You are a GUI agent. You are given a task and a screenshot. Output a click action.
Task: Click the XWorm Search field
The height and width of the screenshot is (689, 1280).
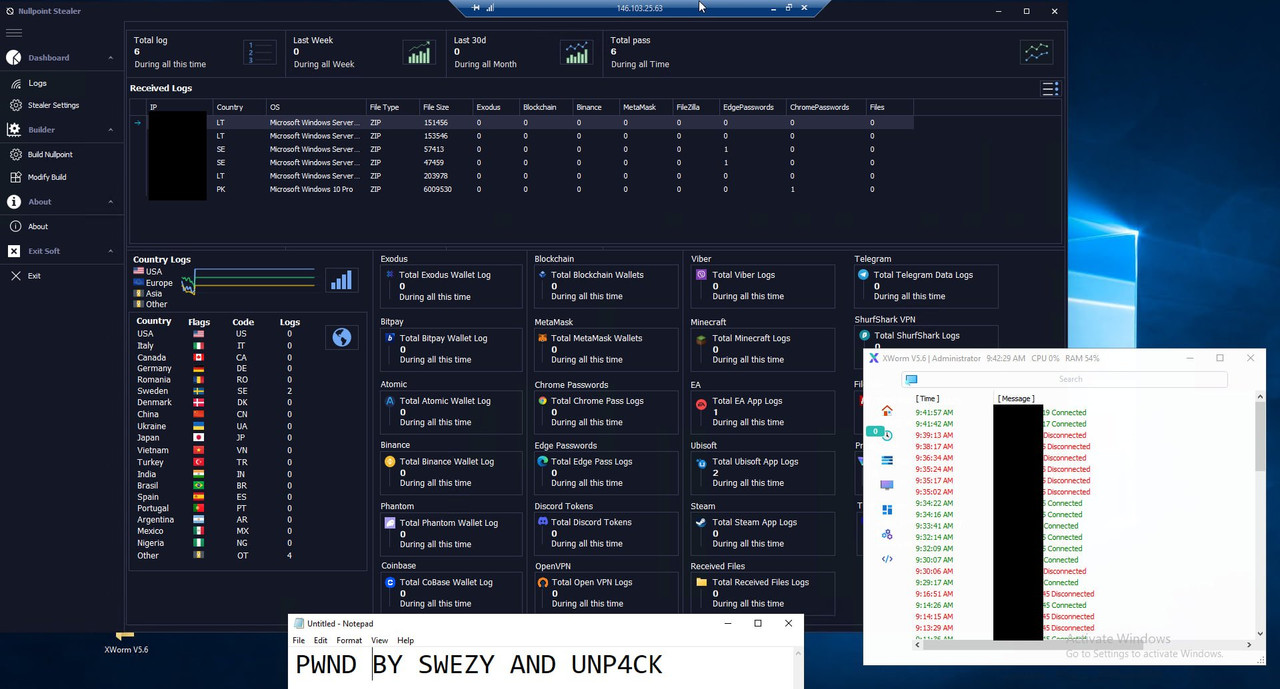pyautogui.click(x=1064, y=379)
